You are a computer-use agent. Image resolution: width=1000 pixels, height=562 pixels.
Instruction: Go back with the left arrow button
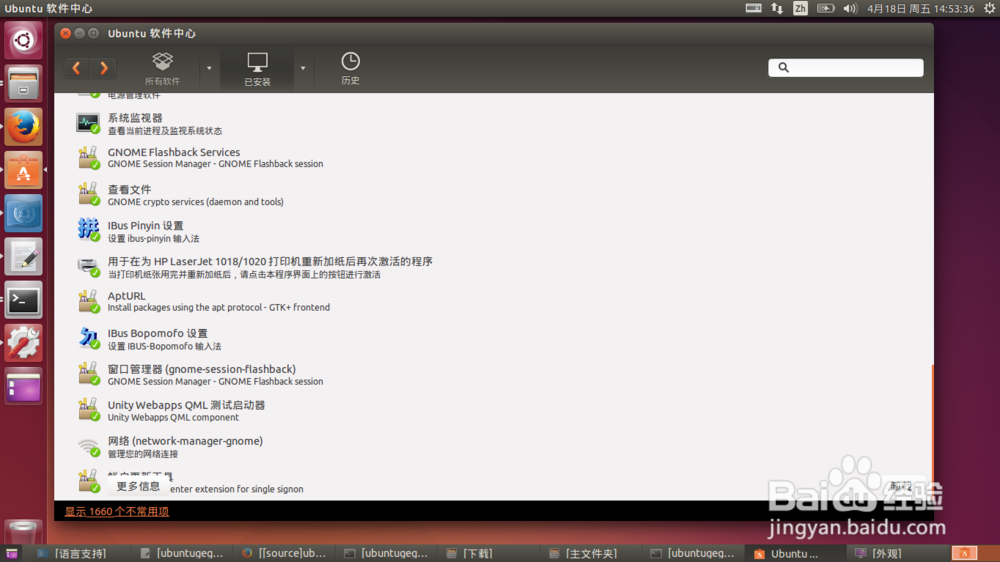click(x=77, y=68)
